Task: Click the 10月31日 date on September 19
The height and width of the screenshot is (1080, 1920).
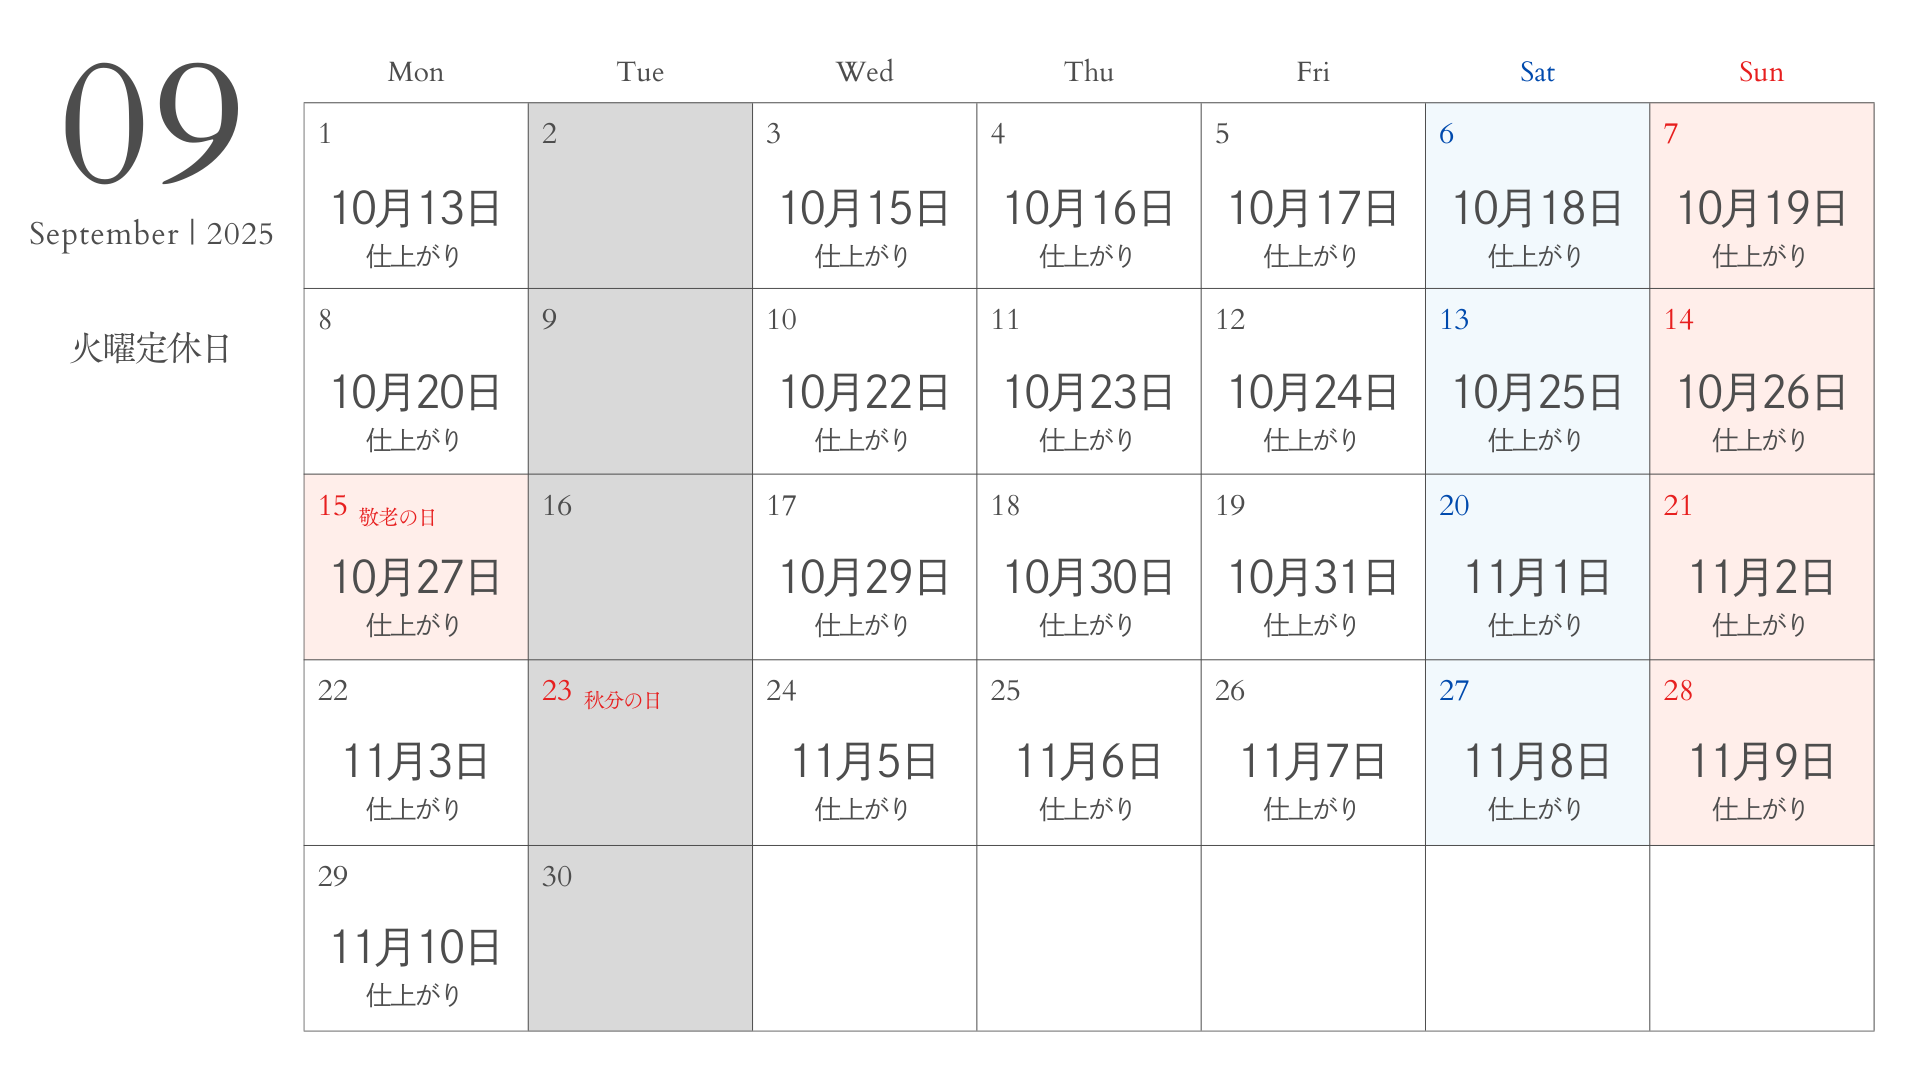Action: (1313, 577)
